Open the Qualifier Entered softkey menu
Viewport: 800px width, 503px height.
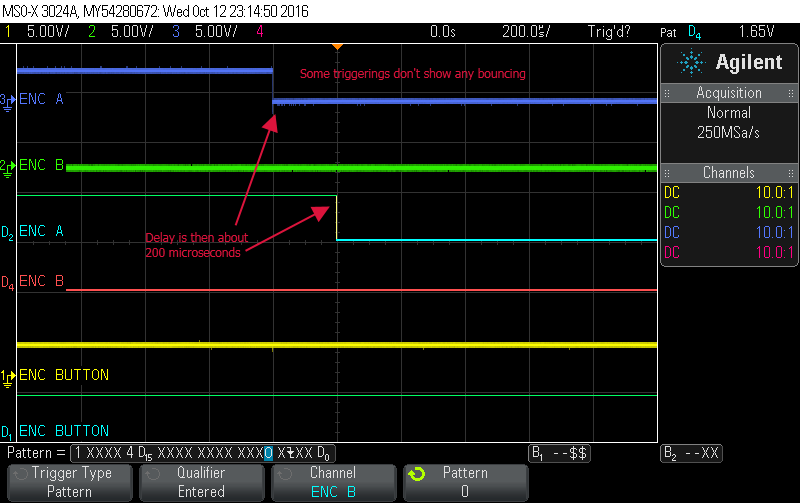201,482
